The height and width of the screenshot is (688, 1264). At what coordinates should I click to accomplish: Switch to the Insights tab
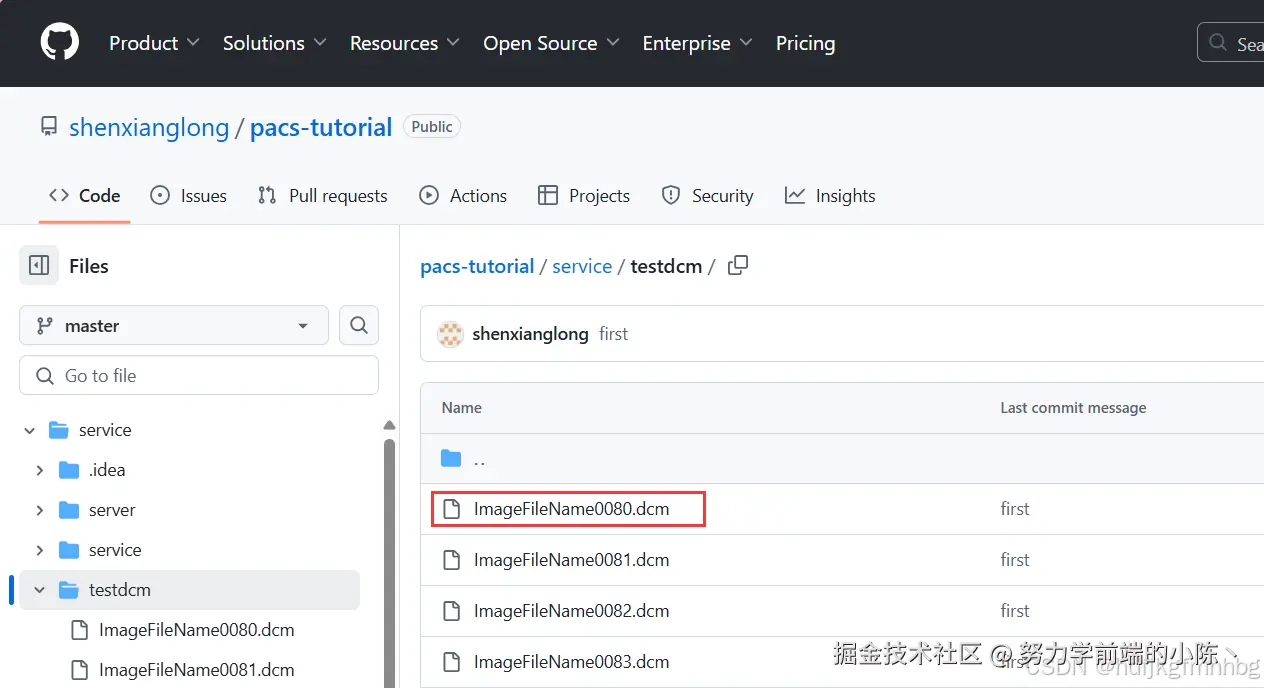pos(830,196)
